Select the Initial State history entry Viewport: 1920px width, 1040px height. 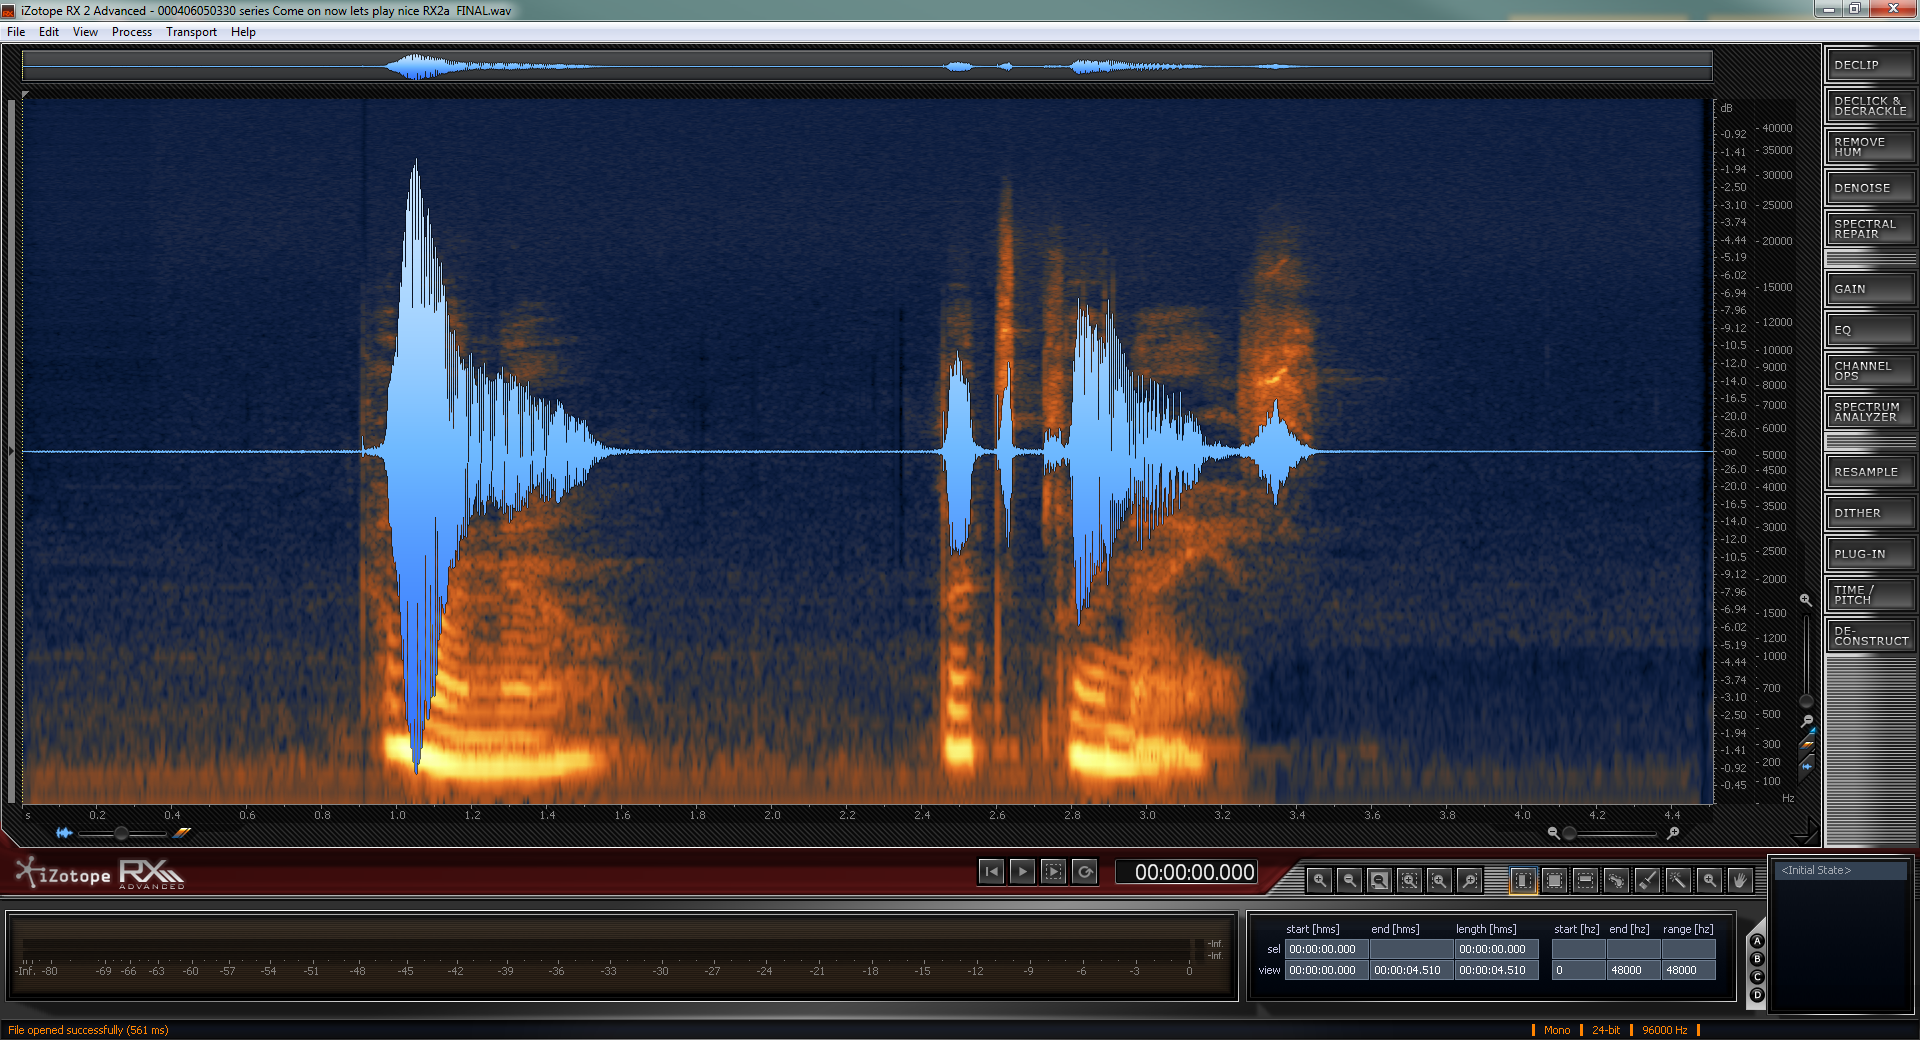(x=1841, y=870)
